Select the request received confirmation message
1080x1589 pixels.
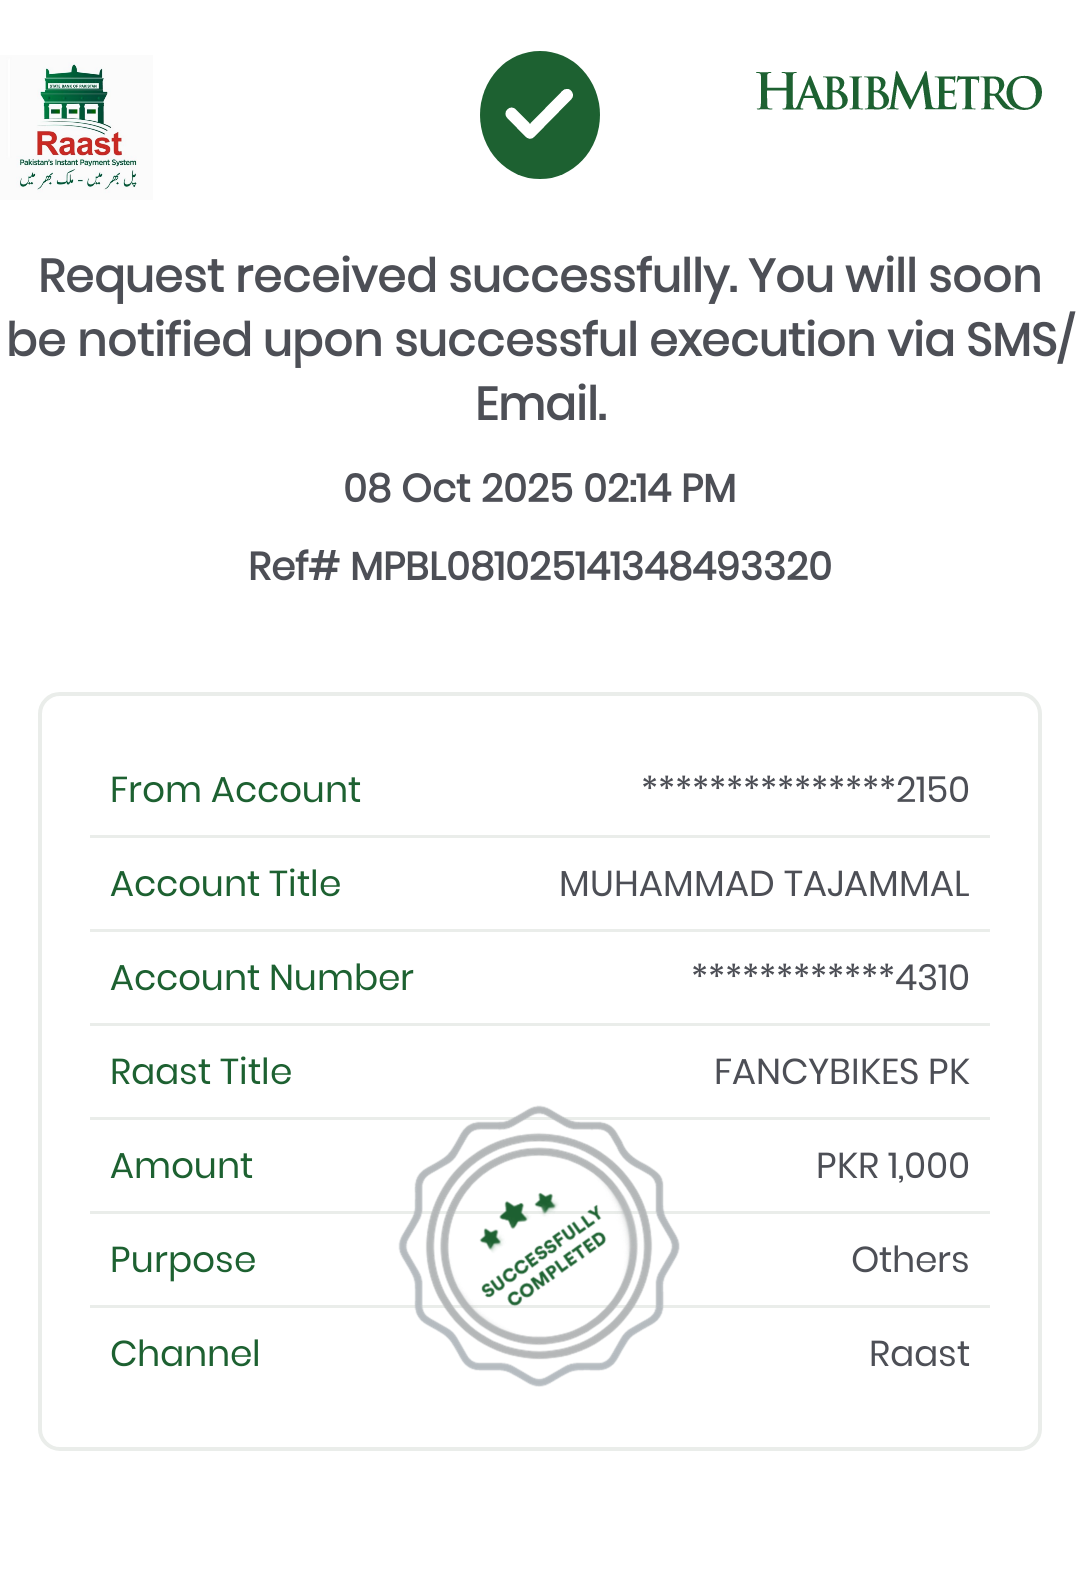540,339
